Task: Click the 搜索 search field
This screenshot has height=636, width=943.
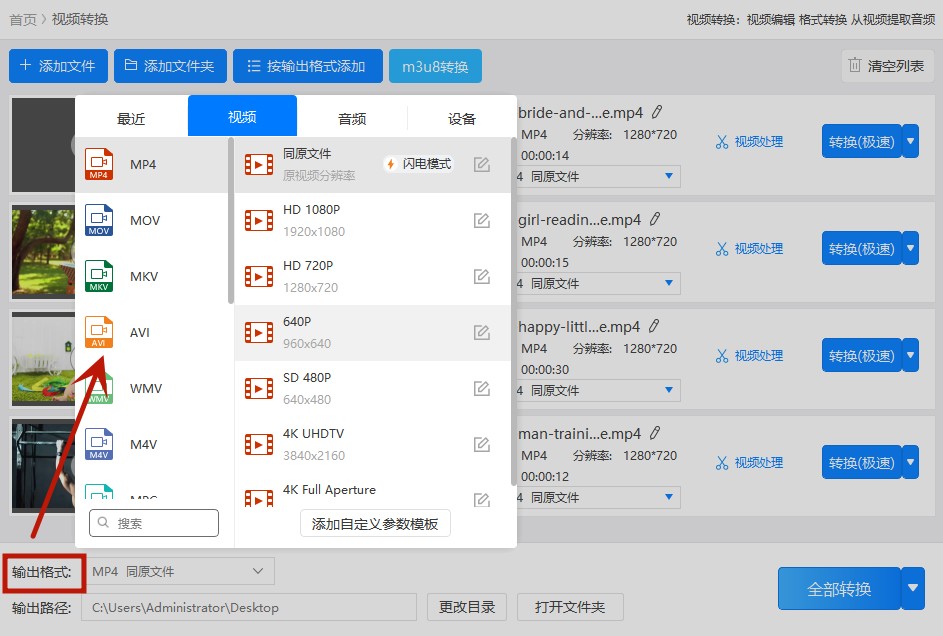Action: [153, 523]
